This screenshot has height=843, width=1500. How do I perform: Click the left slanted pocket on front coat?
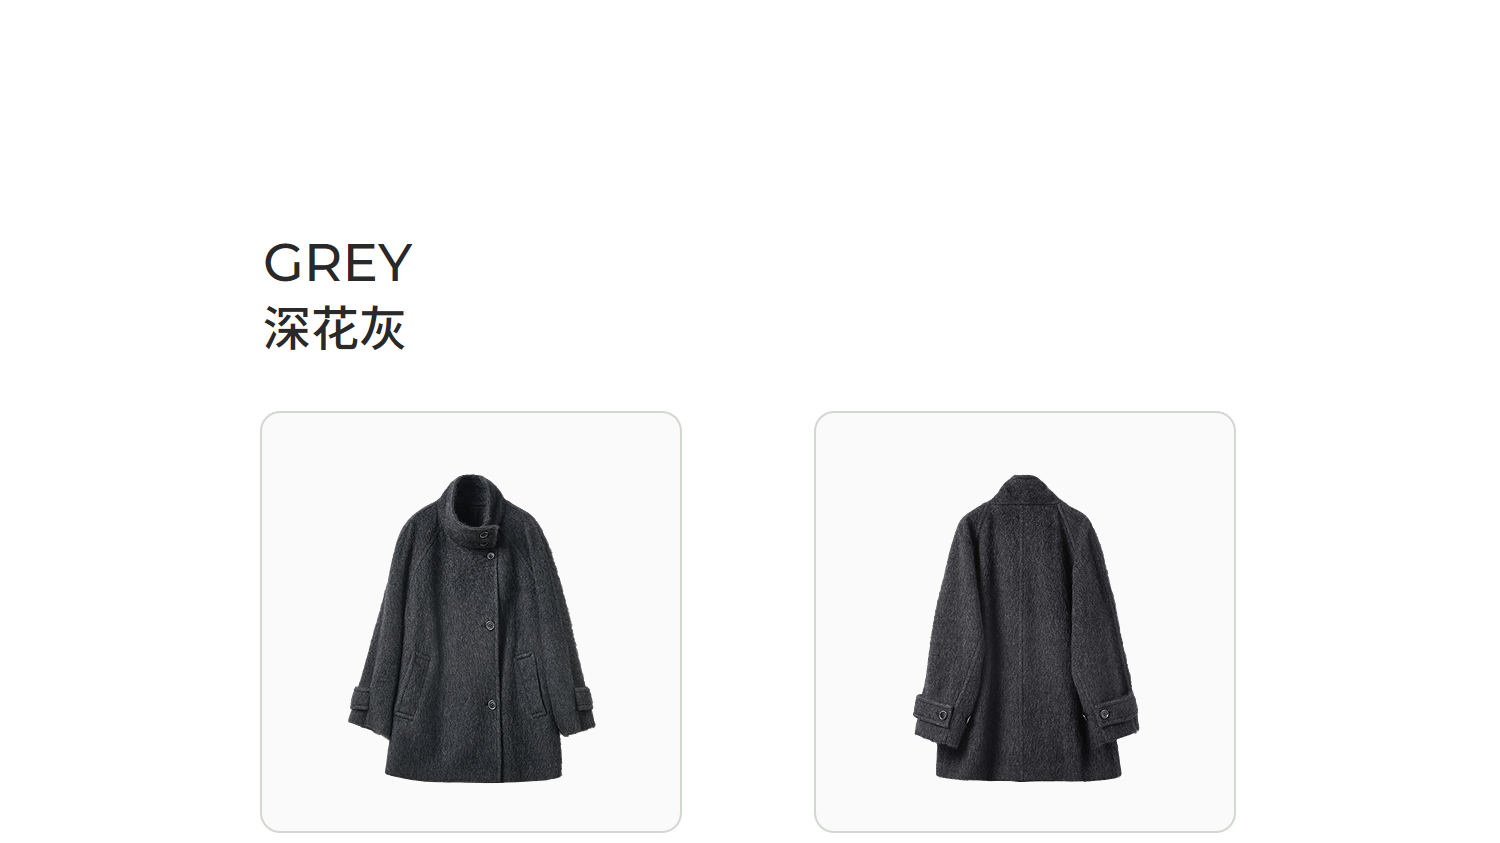point(414,683)
